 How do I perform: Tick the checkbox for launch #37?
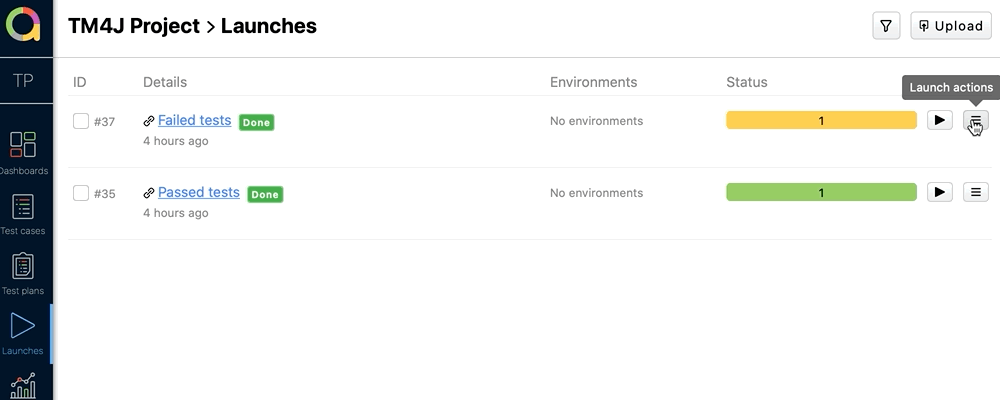tap(81, 121)
